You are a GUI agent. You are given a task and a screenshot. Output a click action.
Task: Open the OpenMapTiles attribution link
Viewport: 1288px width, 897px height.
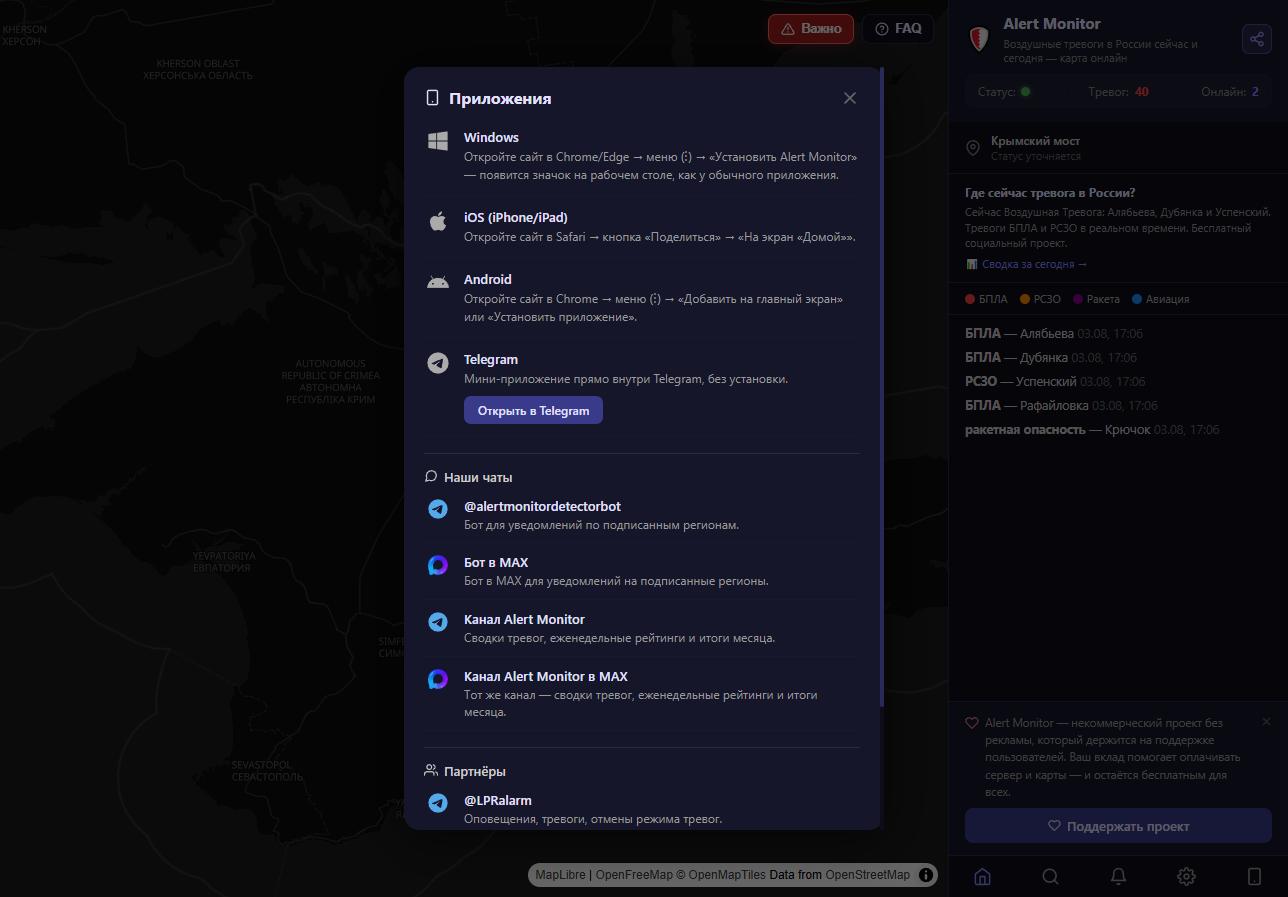pyautogui.click(x=727, y=875)
